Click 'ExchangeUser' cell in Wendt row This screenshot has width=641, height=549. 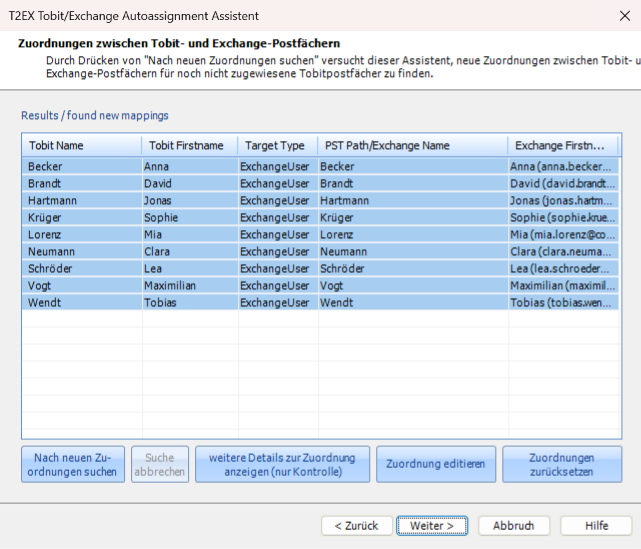(x=278, y=303)
